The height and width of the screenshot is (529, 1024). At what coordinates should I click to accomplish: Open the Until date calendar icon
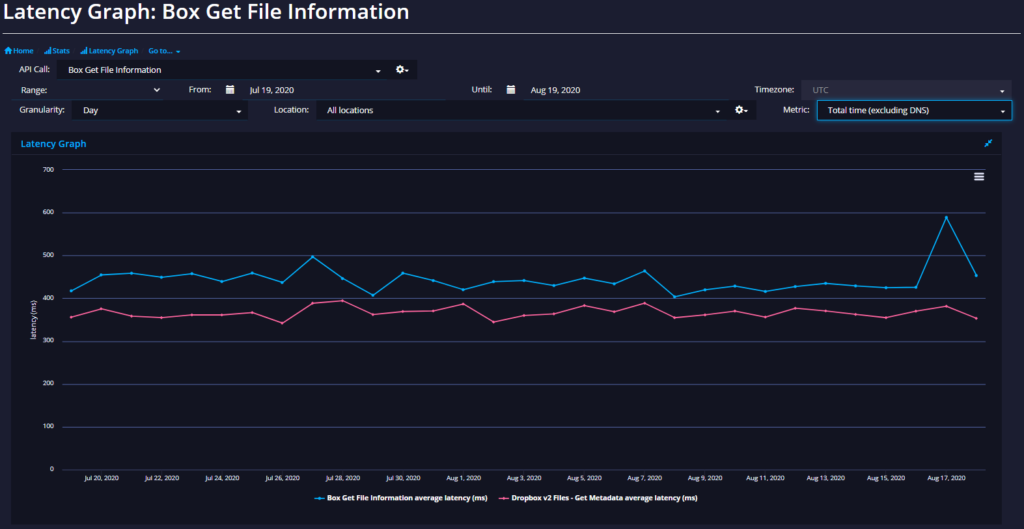[x=511, y=89]
